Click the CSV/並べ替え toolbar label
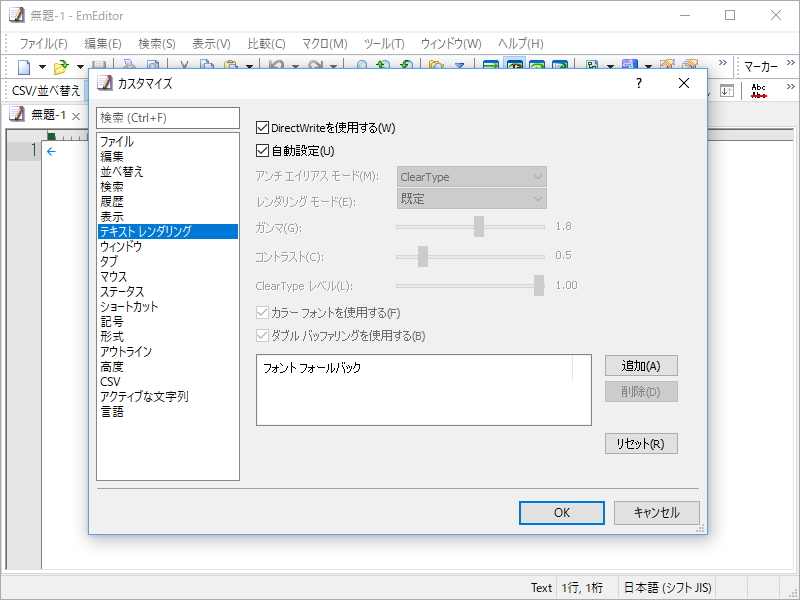The image size is (800, 600). [46, 91]
